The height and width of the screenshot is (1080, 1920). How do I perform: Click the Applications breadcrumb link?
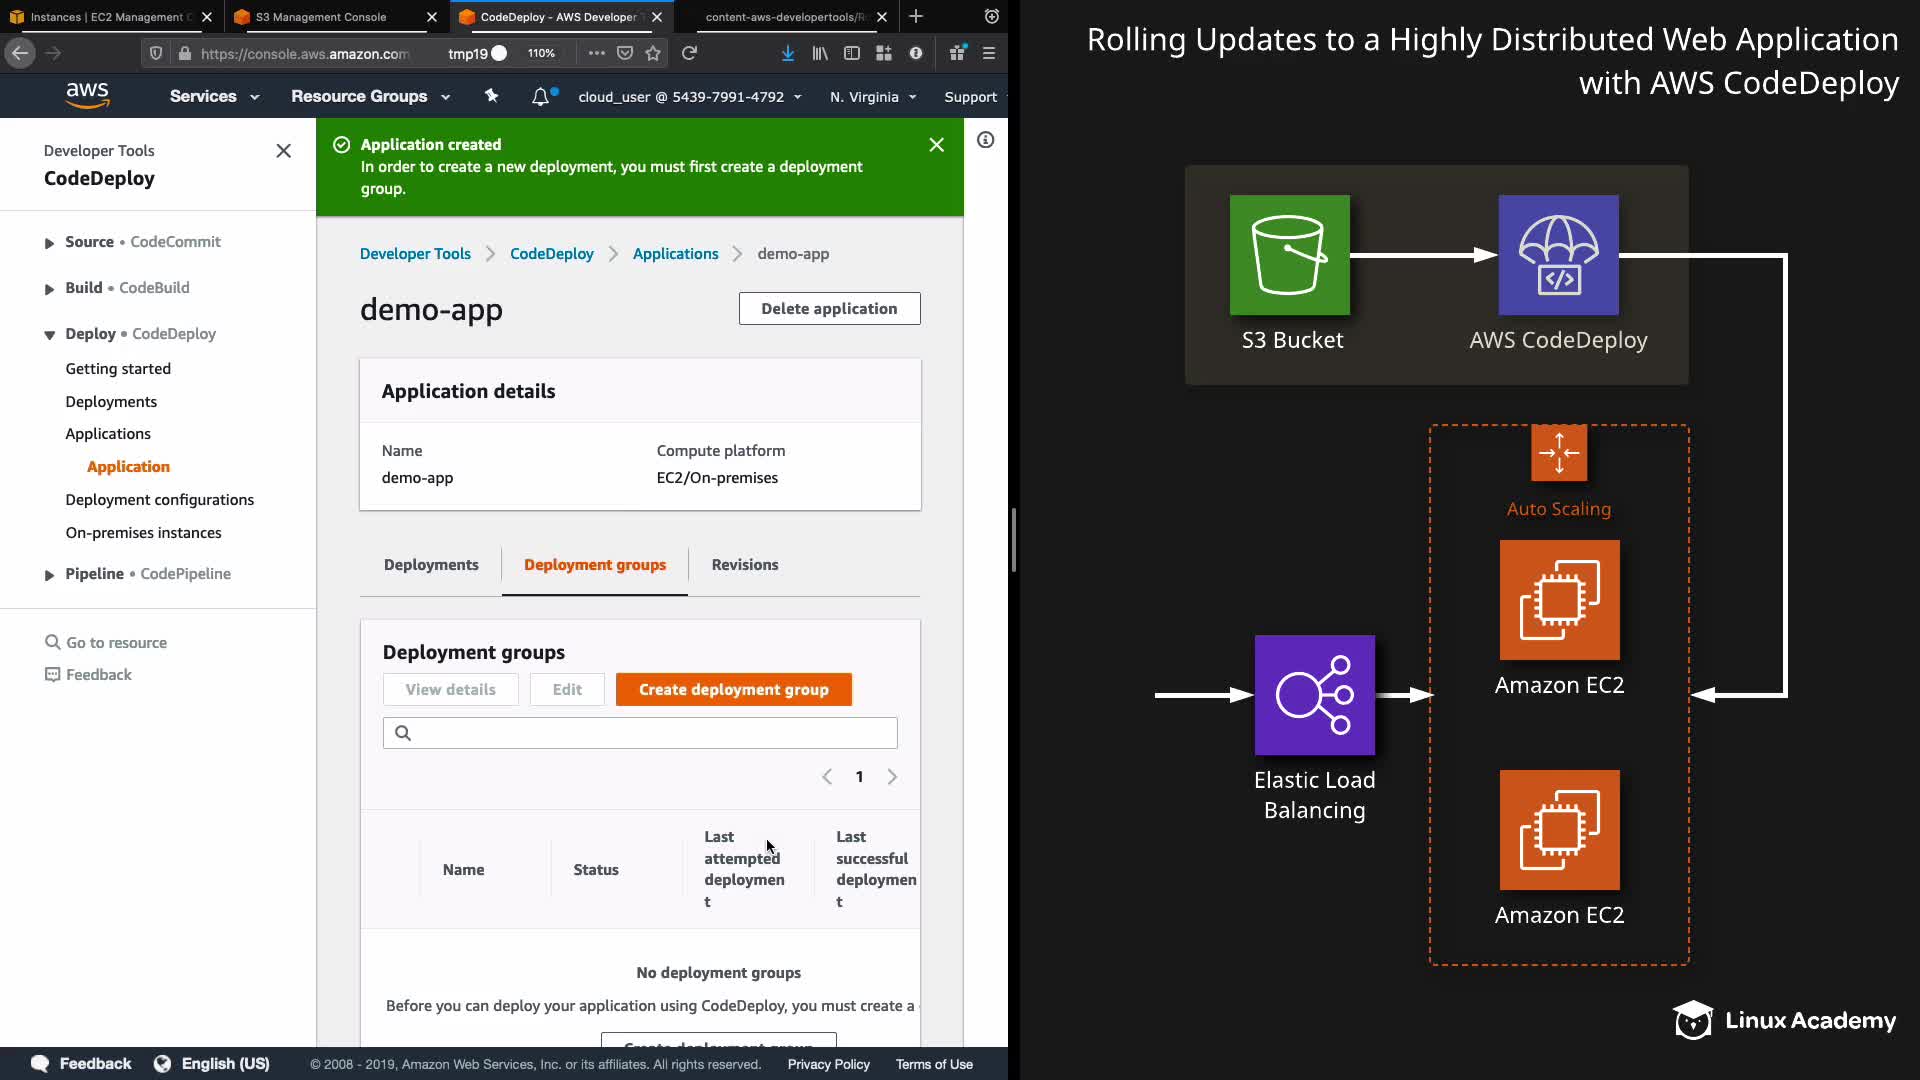pyautogui.click(x=675, y=254)
